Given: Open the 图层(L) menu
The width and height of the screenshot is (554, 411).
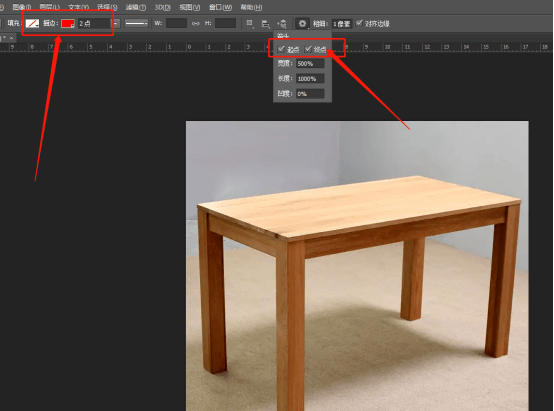Looking at the screenshot, I should (x=50, y=7).
